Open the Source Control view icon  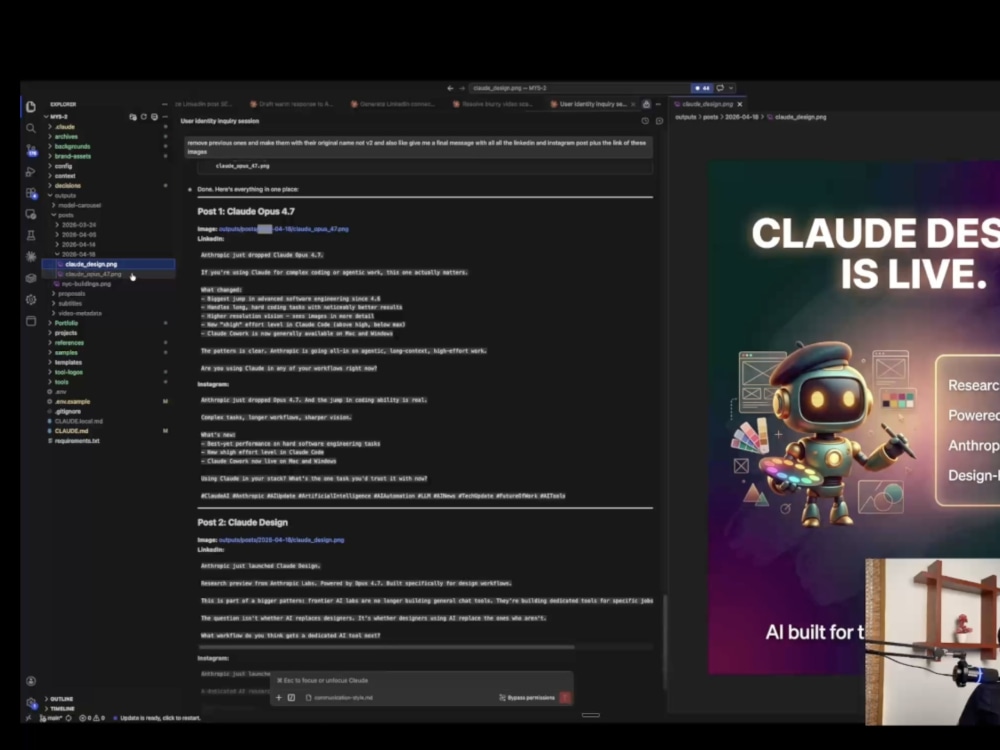point(31,150)
